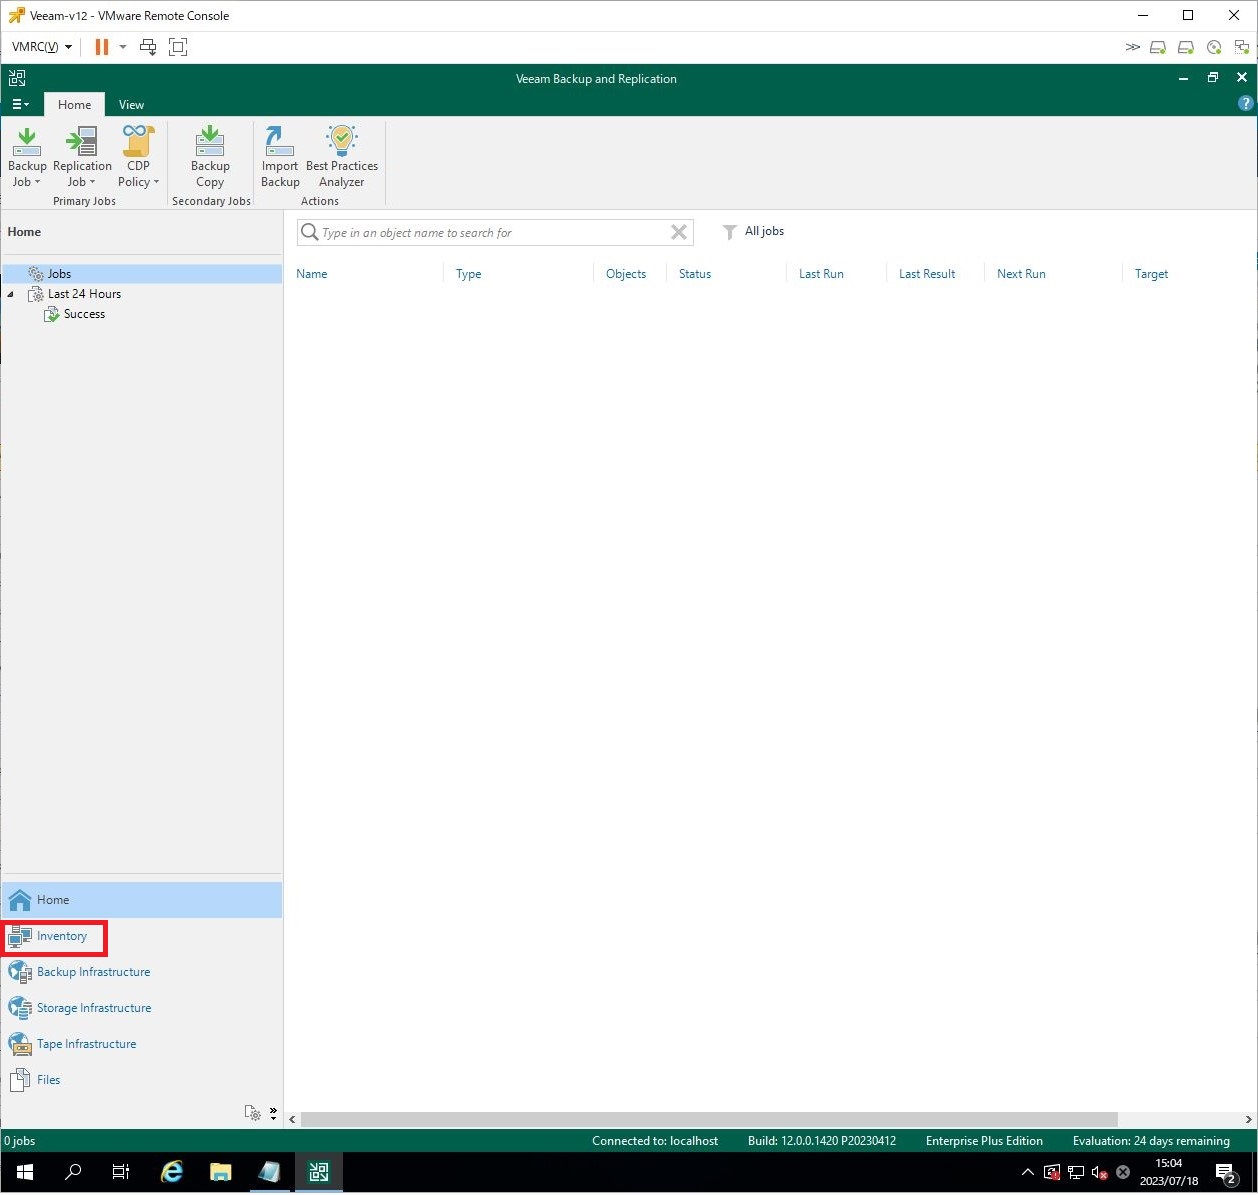Click the Evaluation days remaining status text
This screenshot has width=1258, height=1195.
[x=1151, y=1141]
